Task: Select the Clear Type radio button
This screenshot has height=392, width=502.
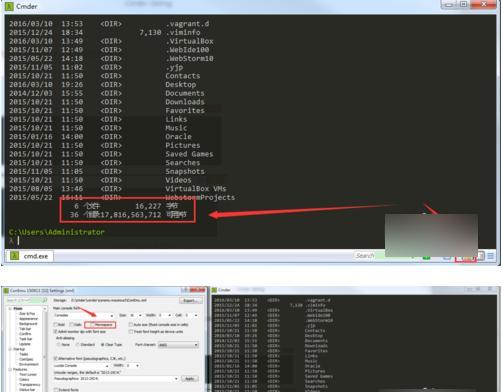Action: [102, 345]
